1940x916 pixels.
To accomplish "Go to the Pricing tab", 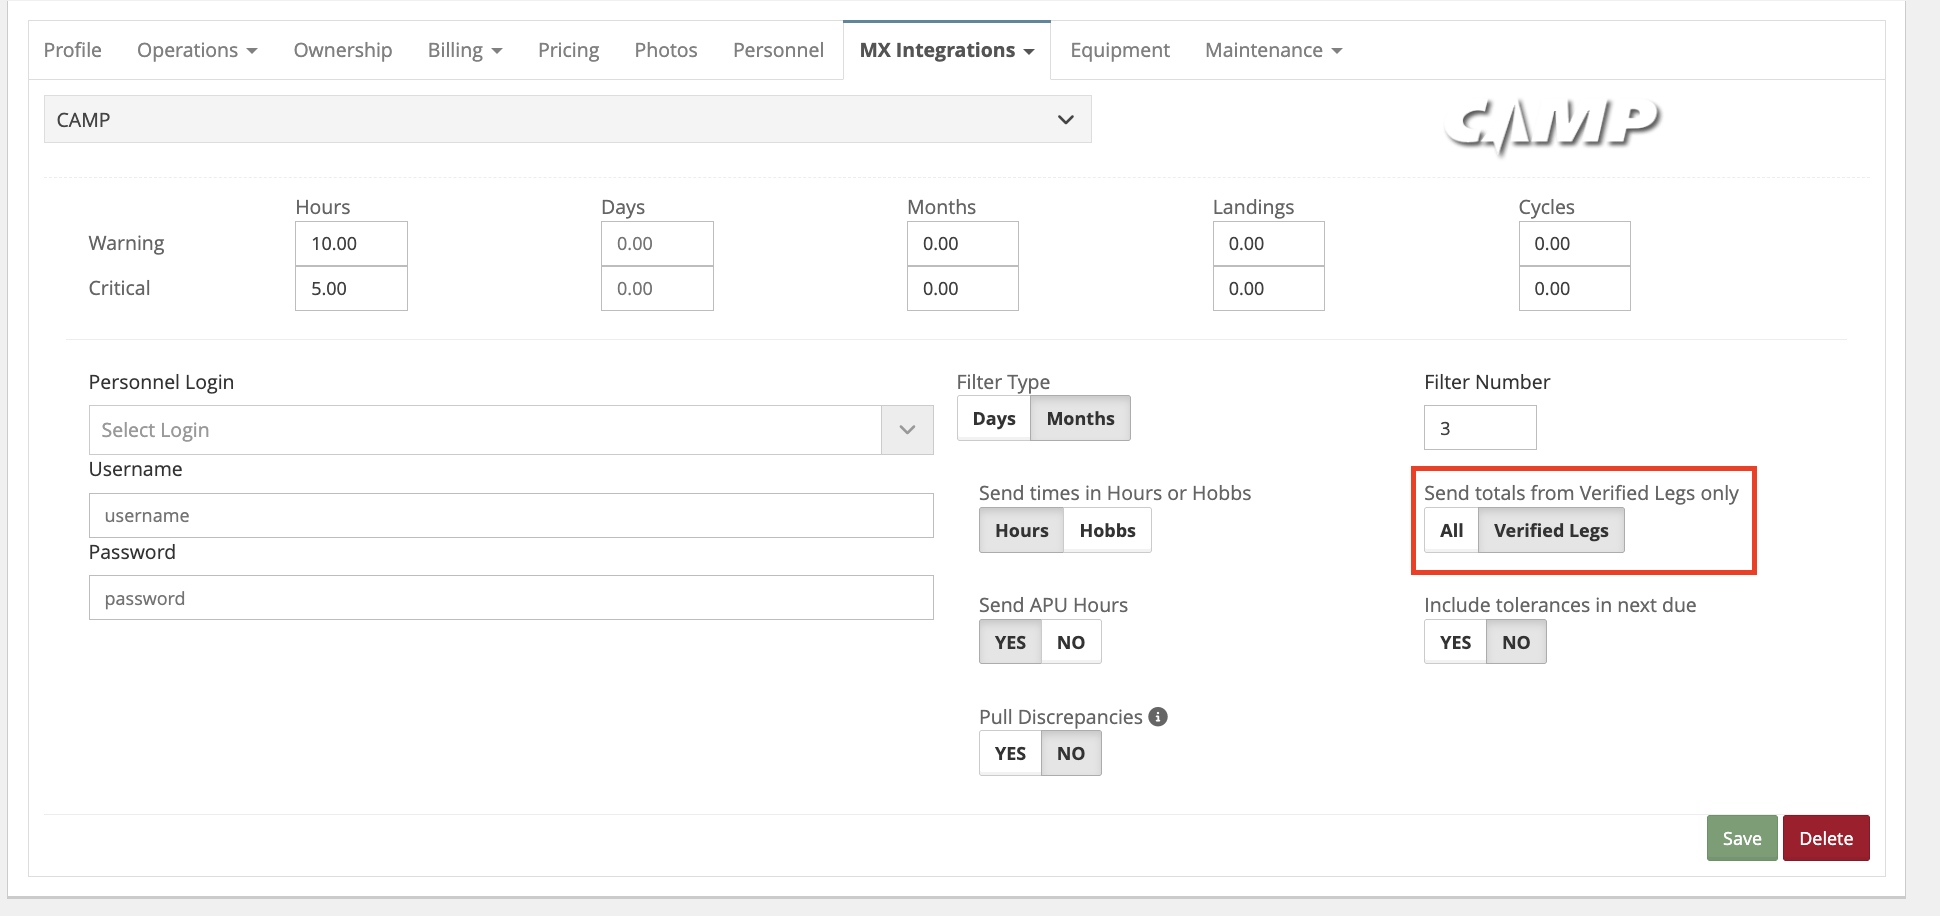I will (568, 50).
